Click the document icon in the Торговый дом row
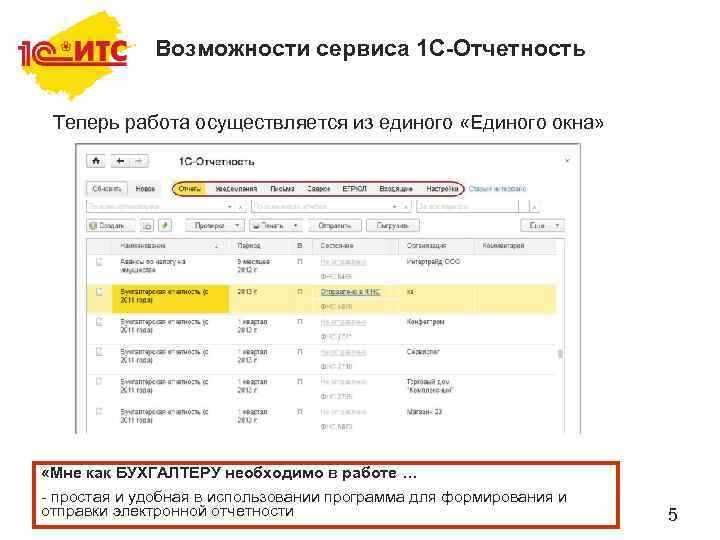 (x=99, y=382)
